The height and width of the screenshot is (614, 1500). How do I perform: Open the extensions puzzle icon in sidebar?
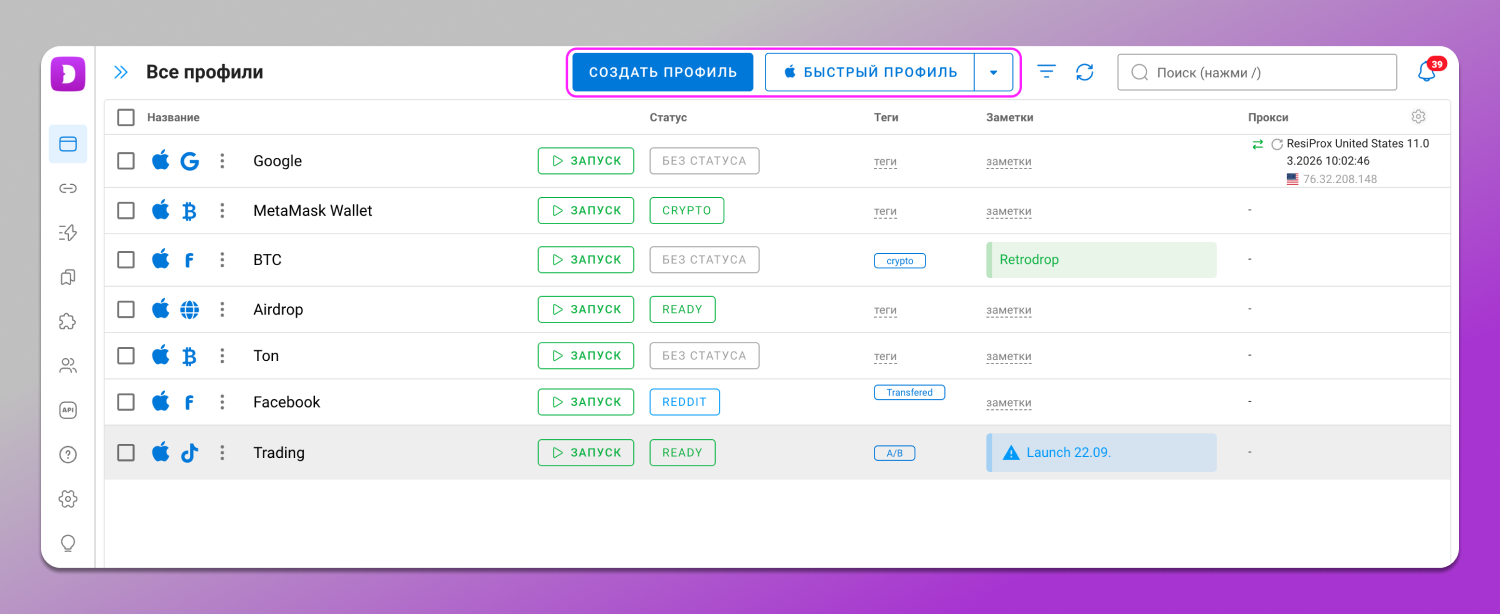(x=68, y=321)
